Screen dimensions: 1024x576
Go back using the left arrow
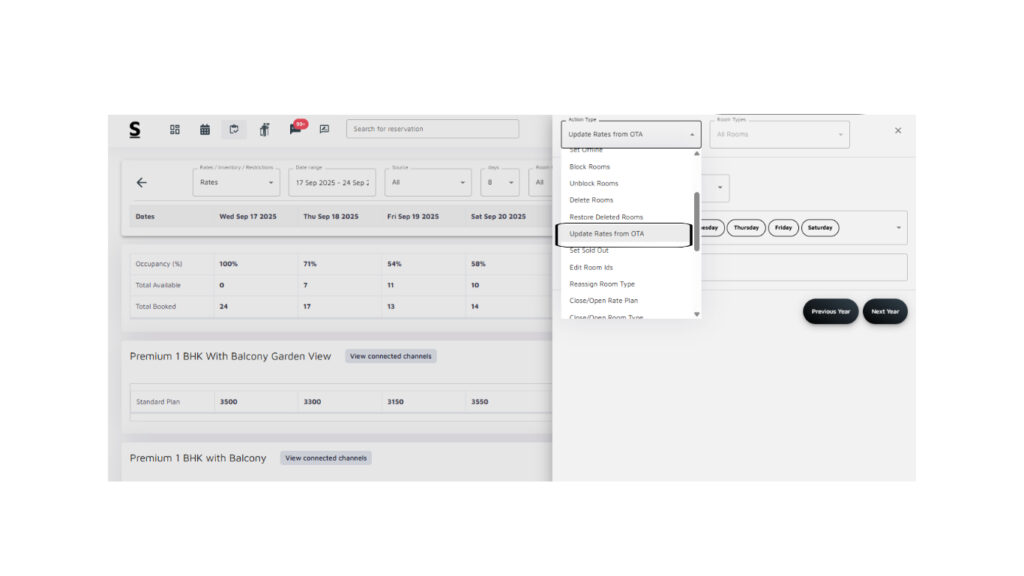pos(141,183)
